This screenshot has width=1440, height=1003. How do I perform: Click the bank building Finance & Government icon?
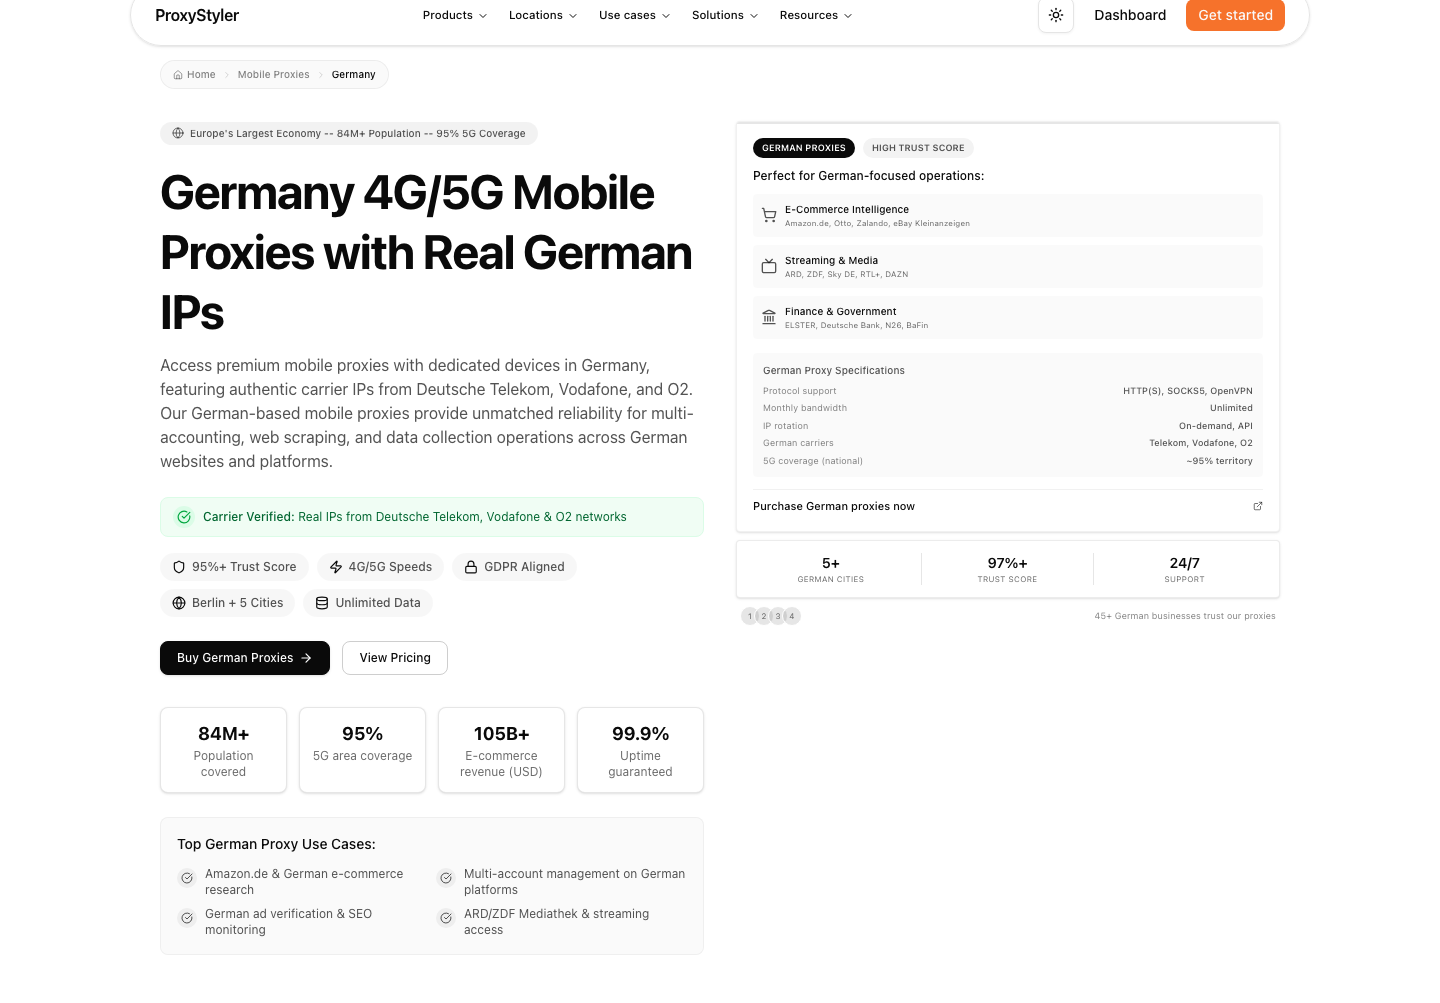pyautogui.click(x=769, y=317)
